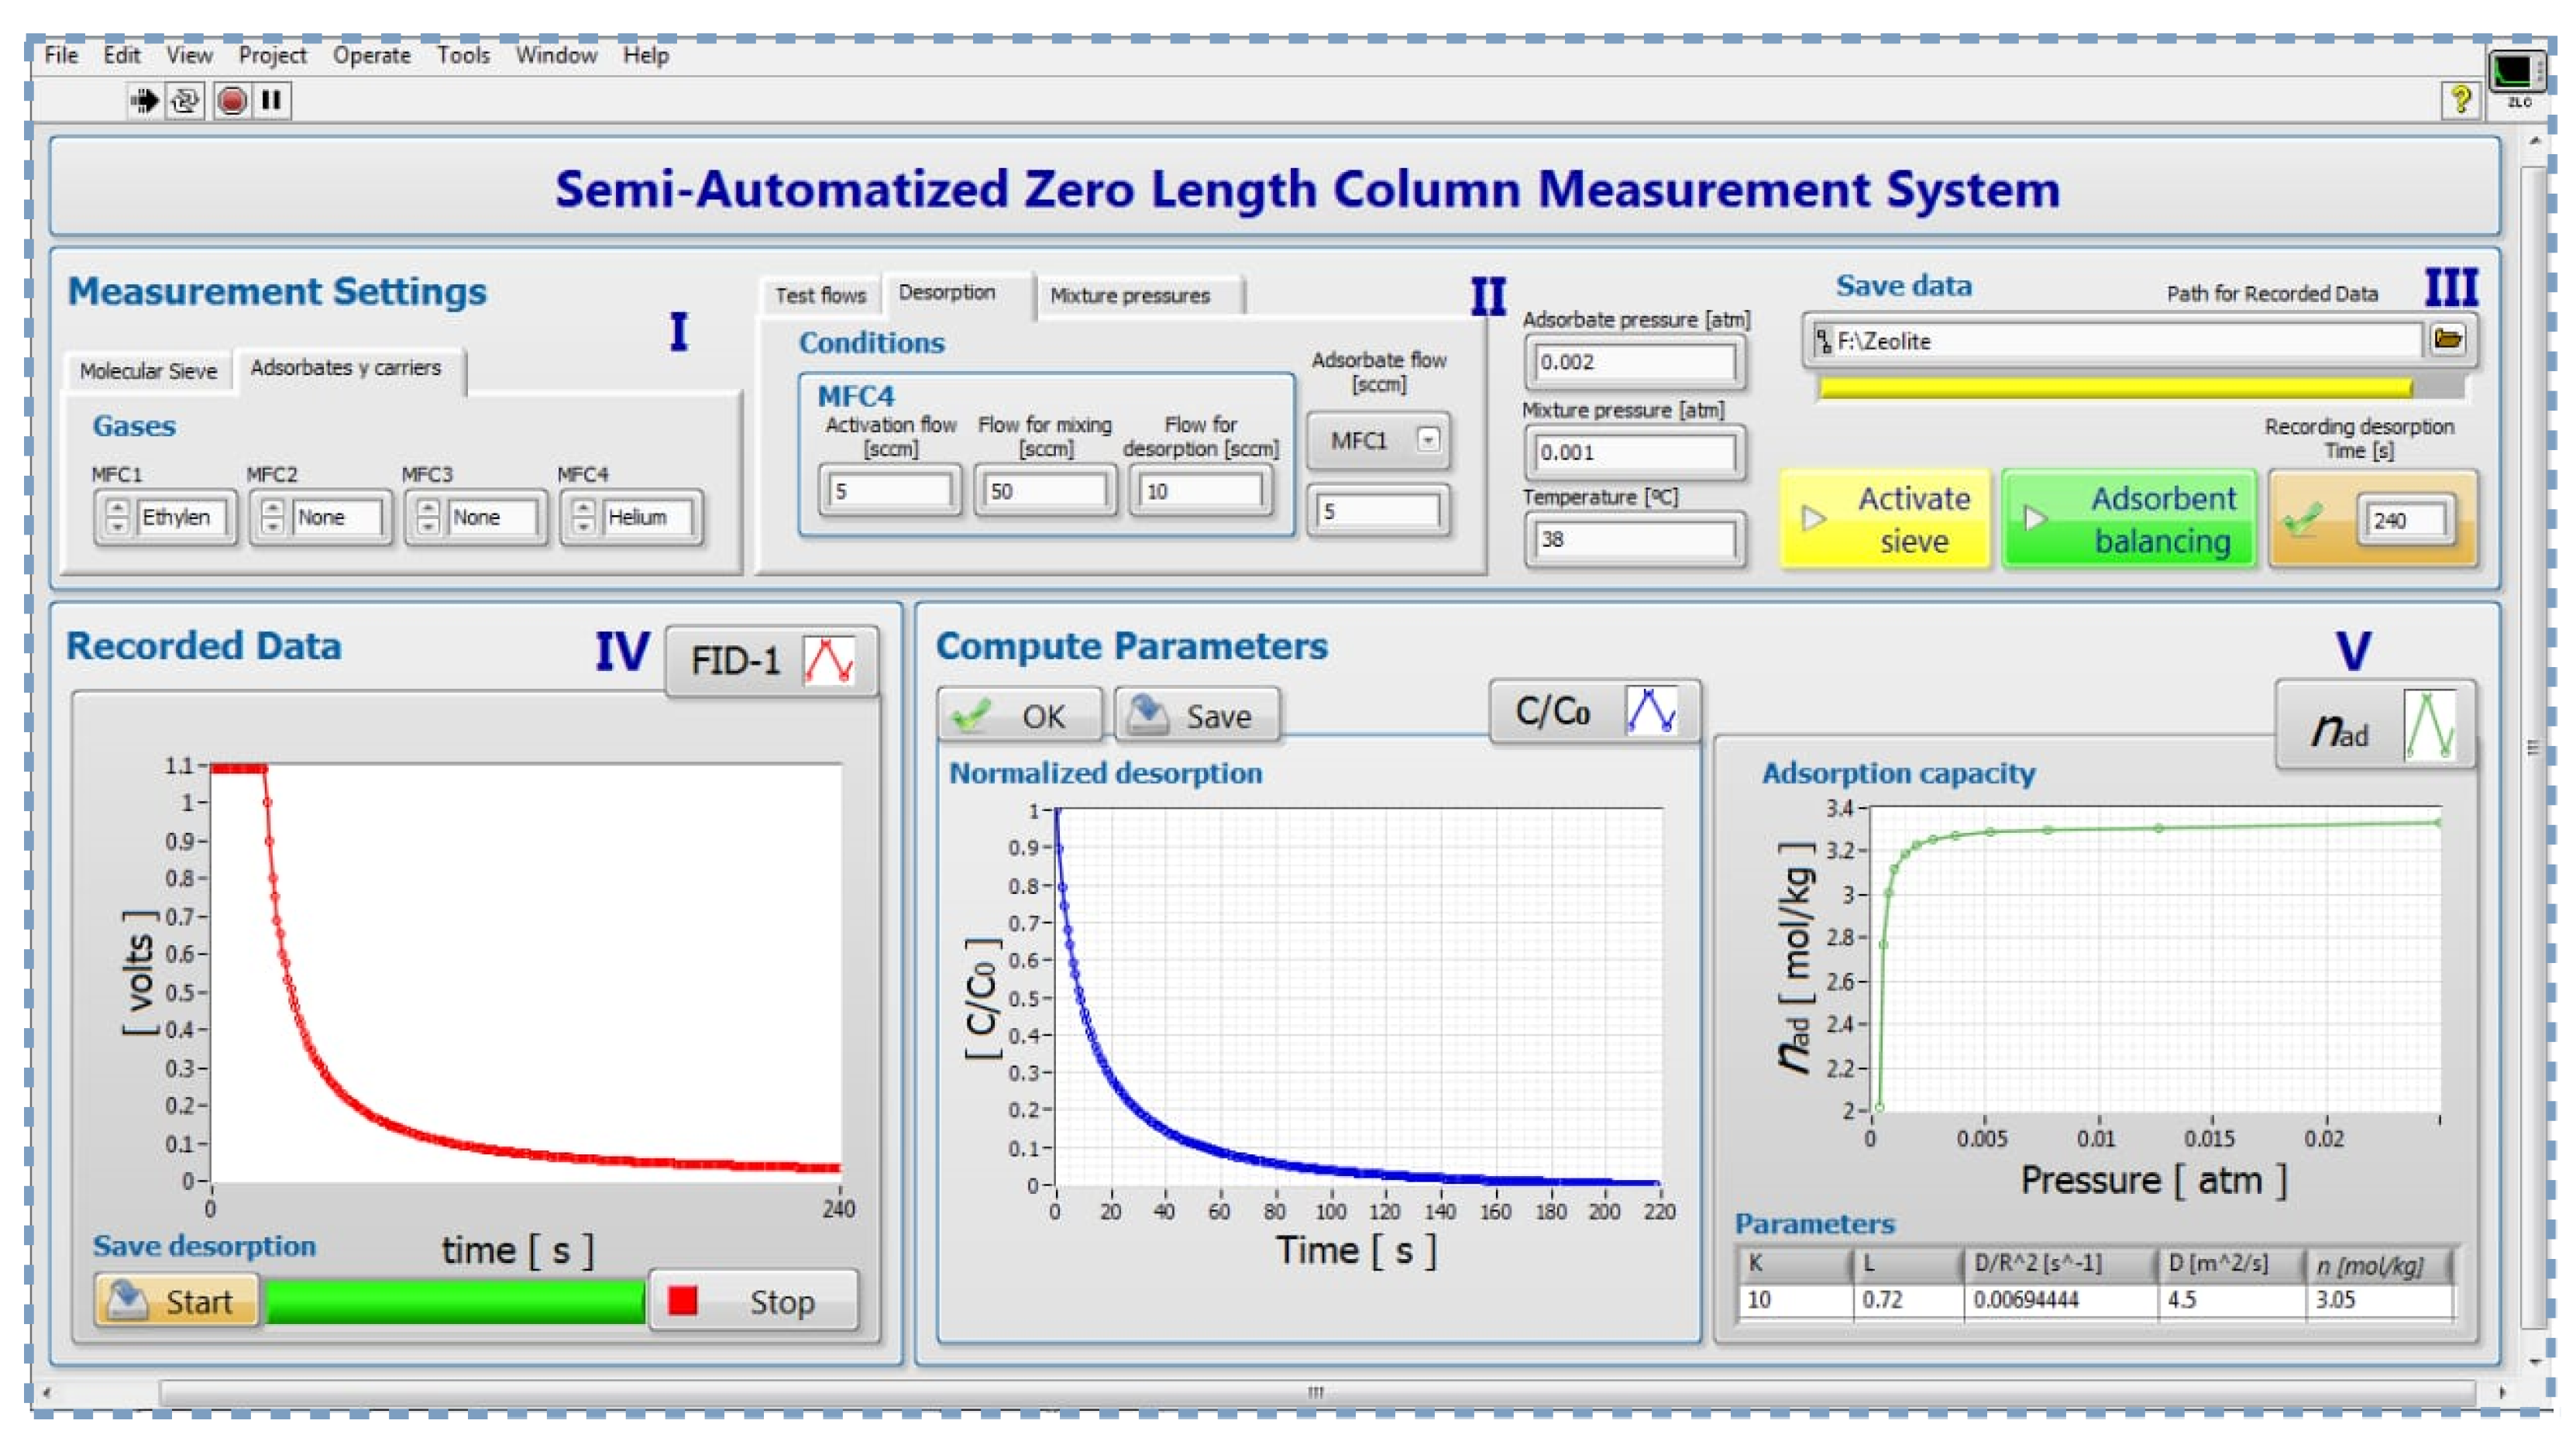Open the context help question mark icon
Screen dimensions: 2576x1448
click(x=2460, y=99)
